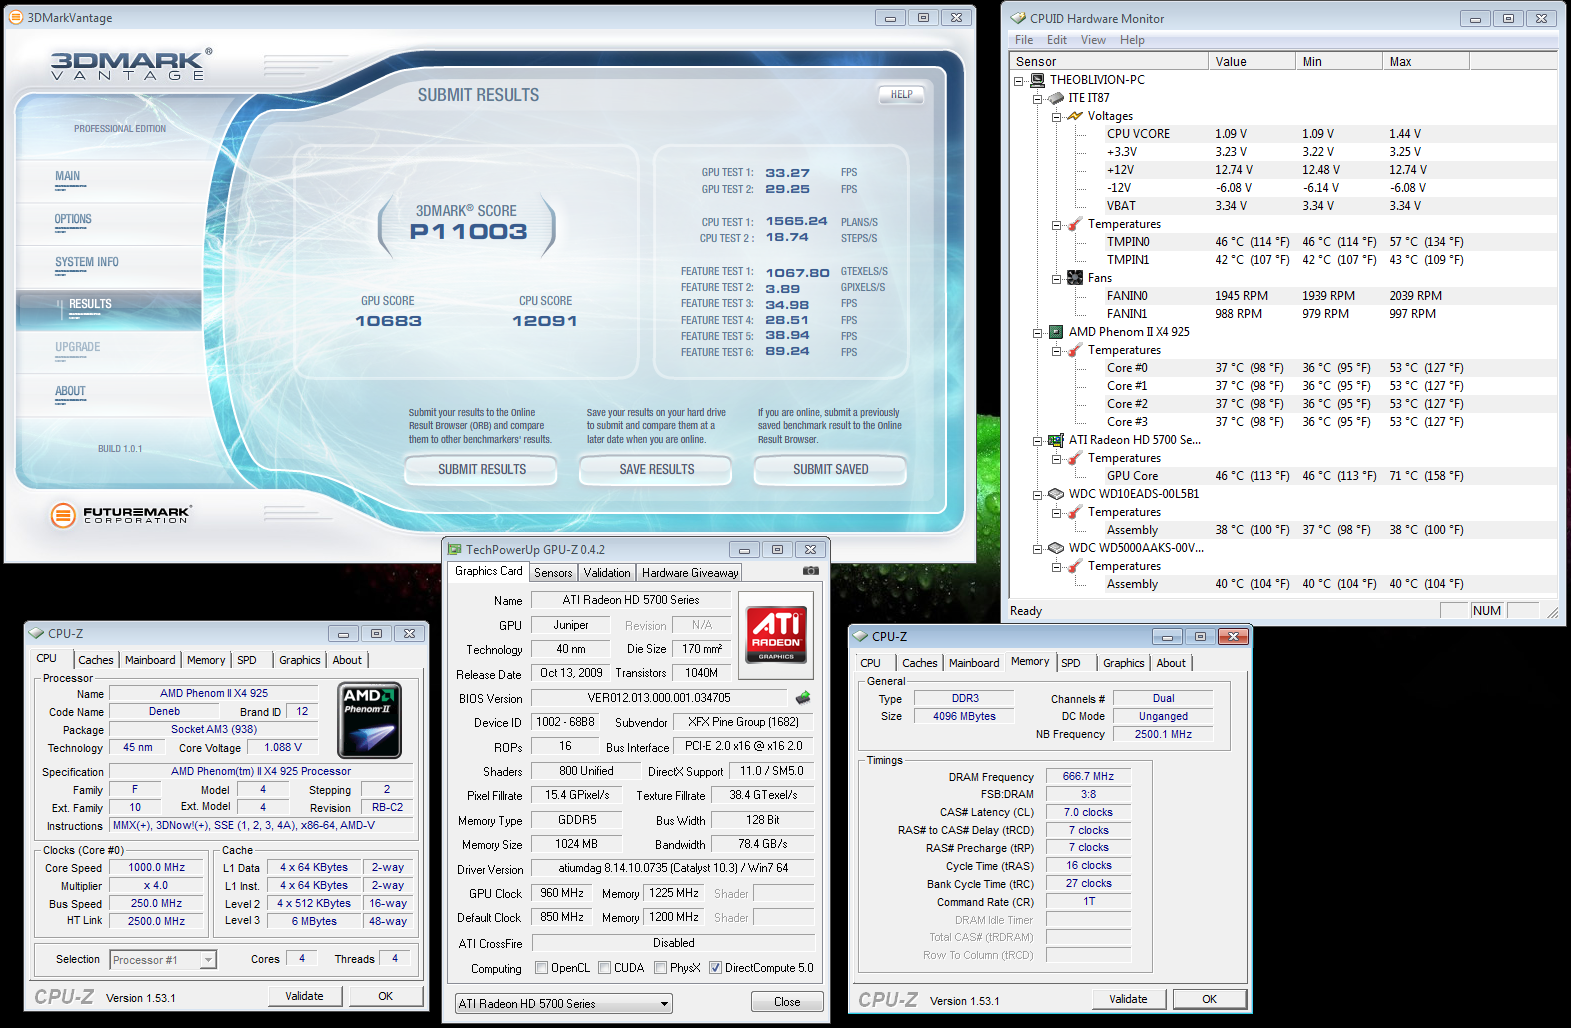Click the Sensor column header

pos(1109,61)
